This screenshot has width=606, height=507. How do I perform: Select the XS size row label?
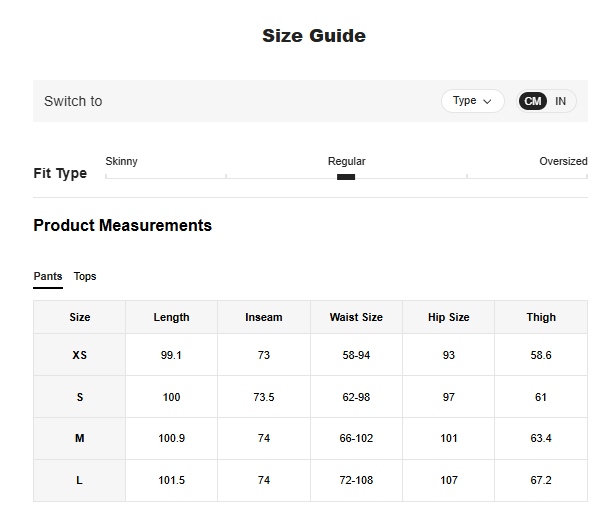pos(80,355)
